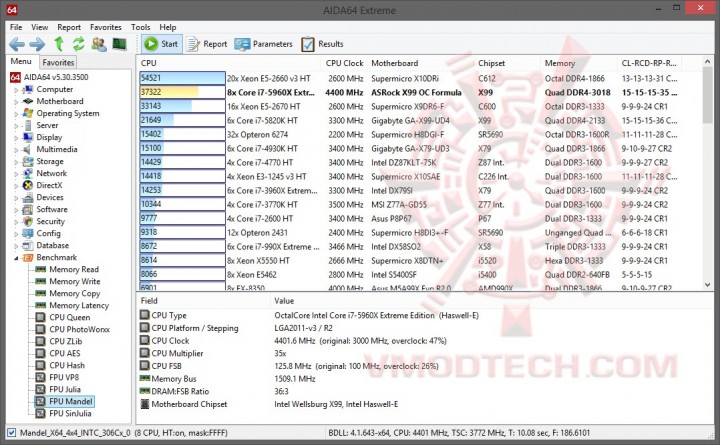Open the Favorites menu

(106, 27)
